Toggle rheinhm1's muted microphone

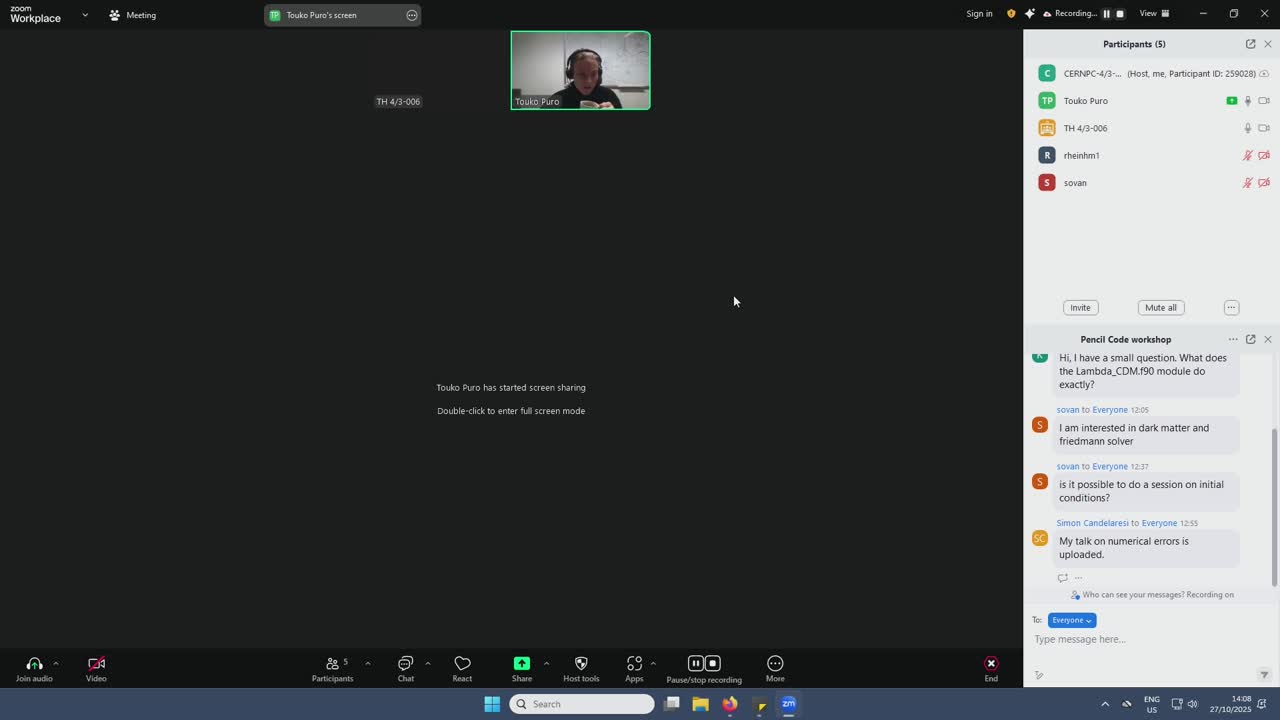click(x=1247, y=156)
